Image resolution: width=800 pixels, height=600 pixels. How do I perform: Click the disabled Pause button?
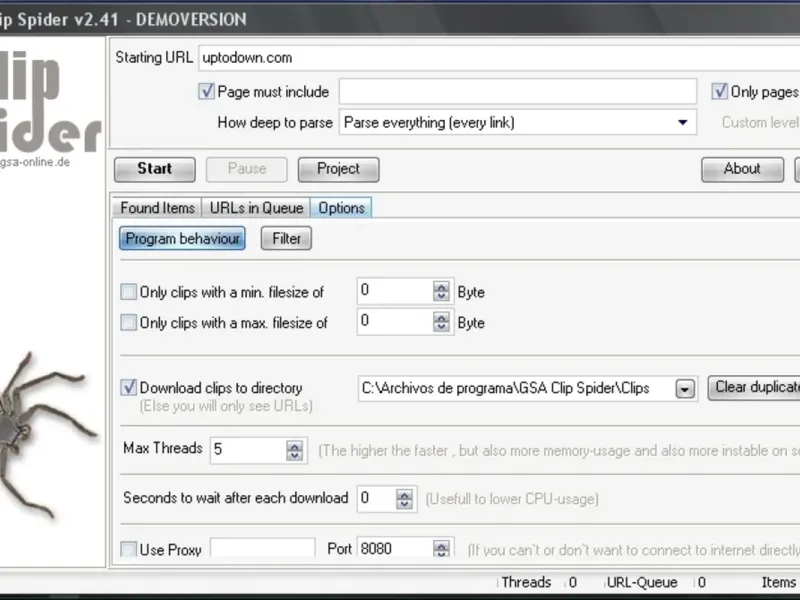point(246,169)
